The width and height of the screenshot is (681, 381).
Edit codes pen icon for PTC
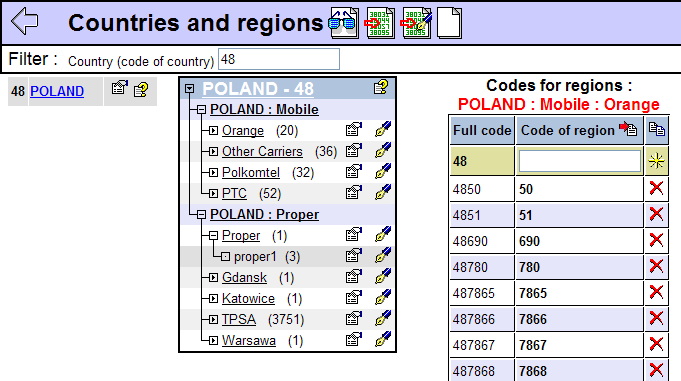coord(383,192)
